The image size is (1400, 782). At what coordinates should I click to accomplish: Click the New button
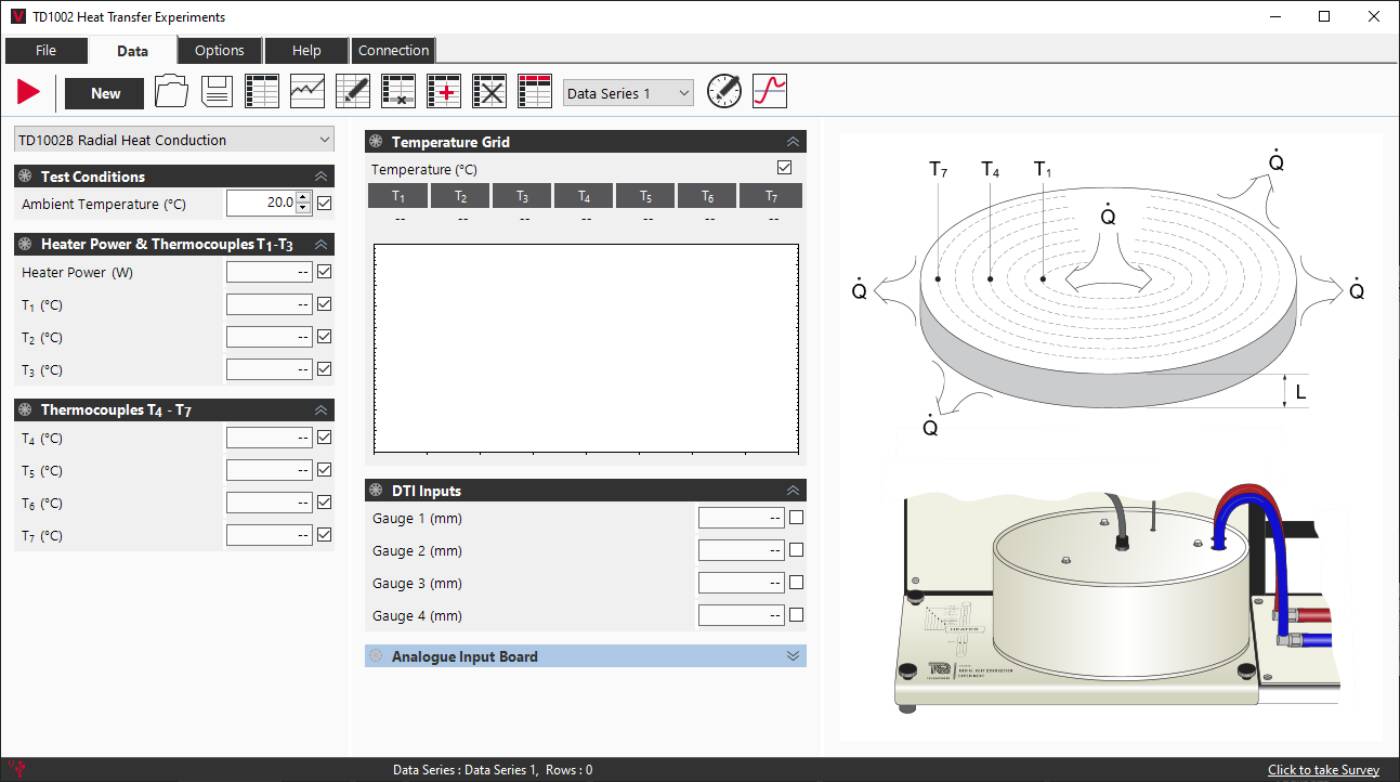(103, 93)
